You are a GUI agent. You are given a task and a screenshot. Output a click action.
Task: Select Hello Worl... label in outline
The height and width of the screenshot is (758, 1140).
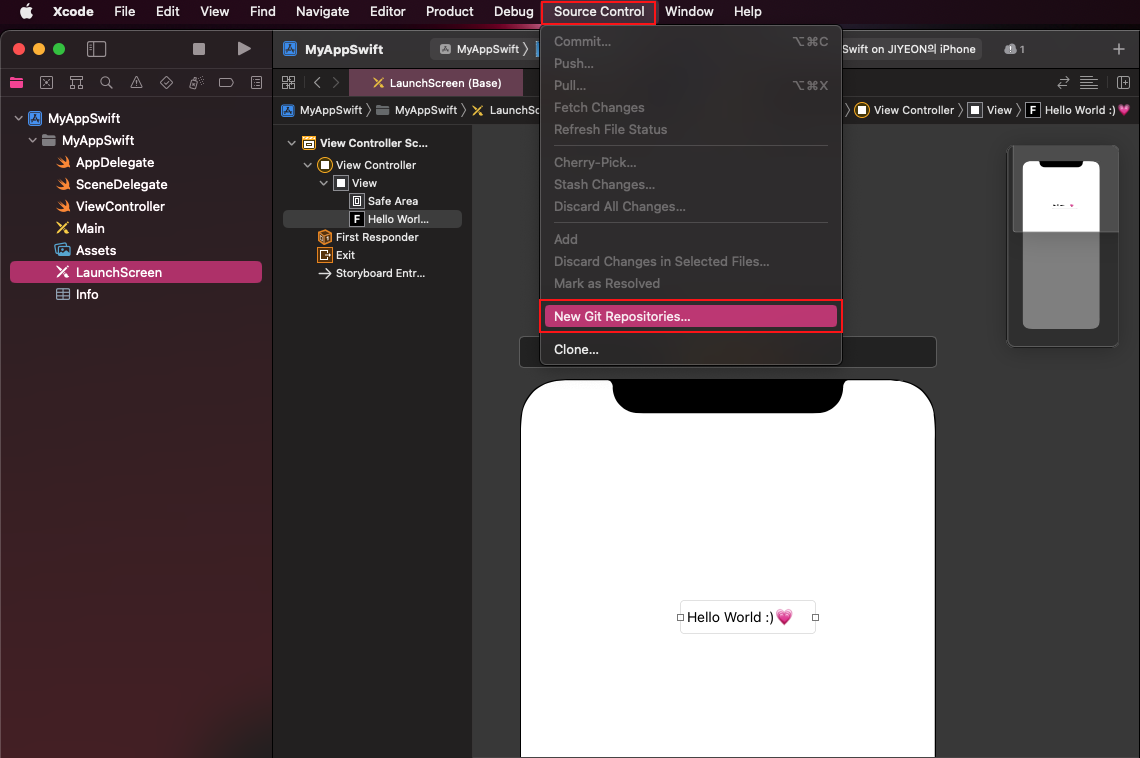(372, 219)
